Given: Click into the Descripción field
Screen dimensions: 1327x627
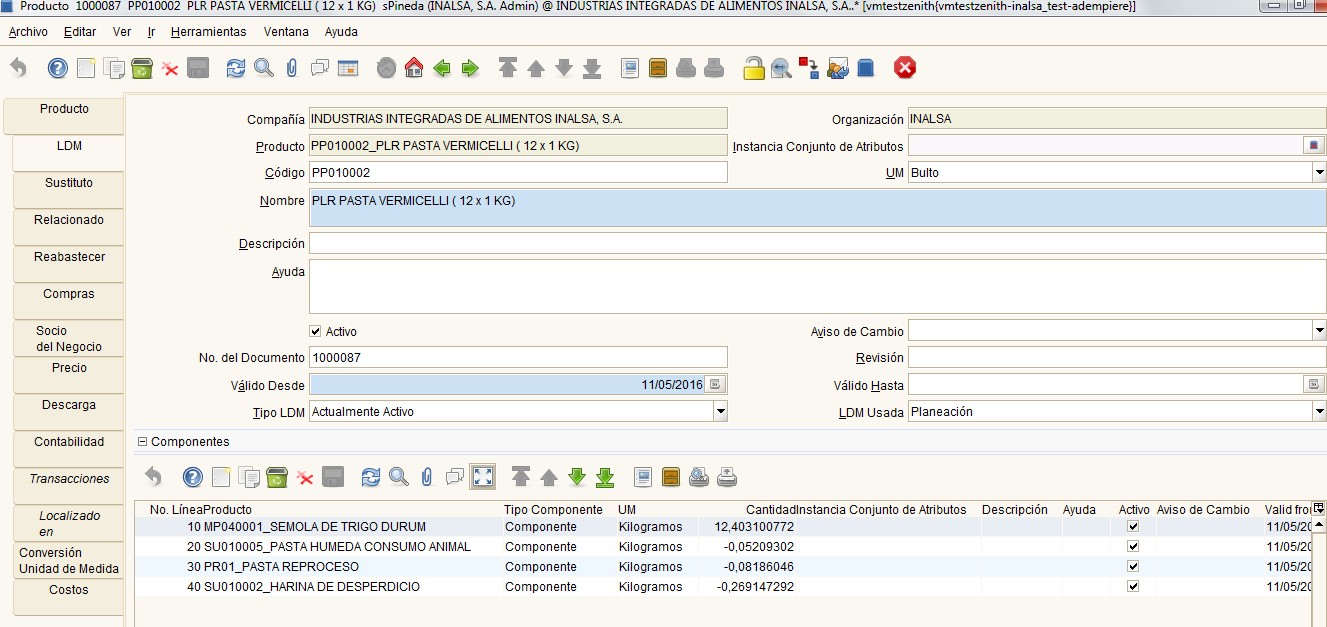Looking at the screenshot, I should (x=817, y=244).
